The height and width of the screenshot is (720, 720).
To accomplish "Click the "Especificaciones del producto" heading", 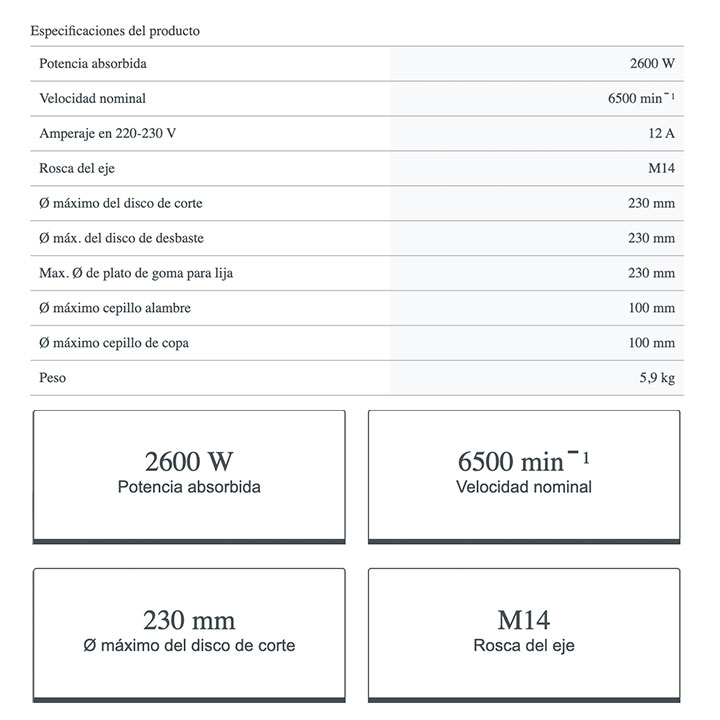I will 115,31.
